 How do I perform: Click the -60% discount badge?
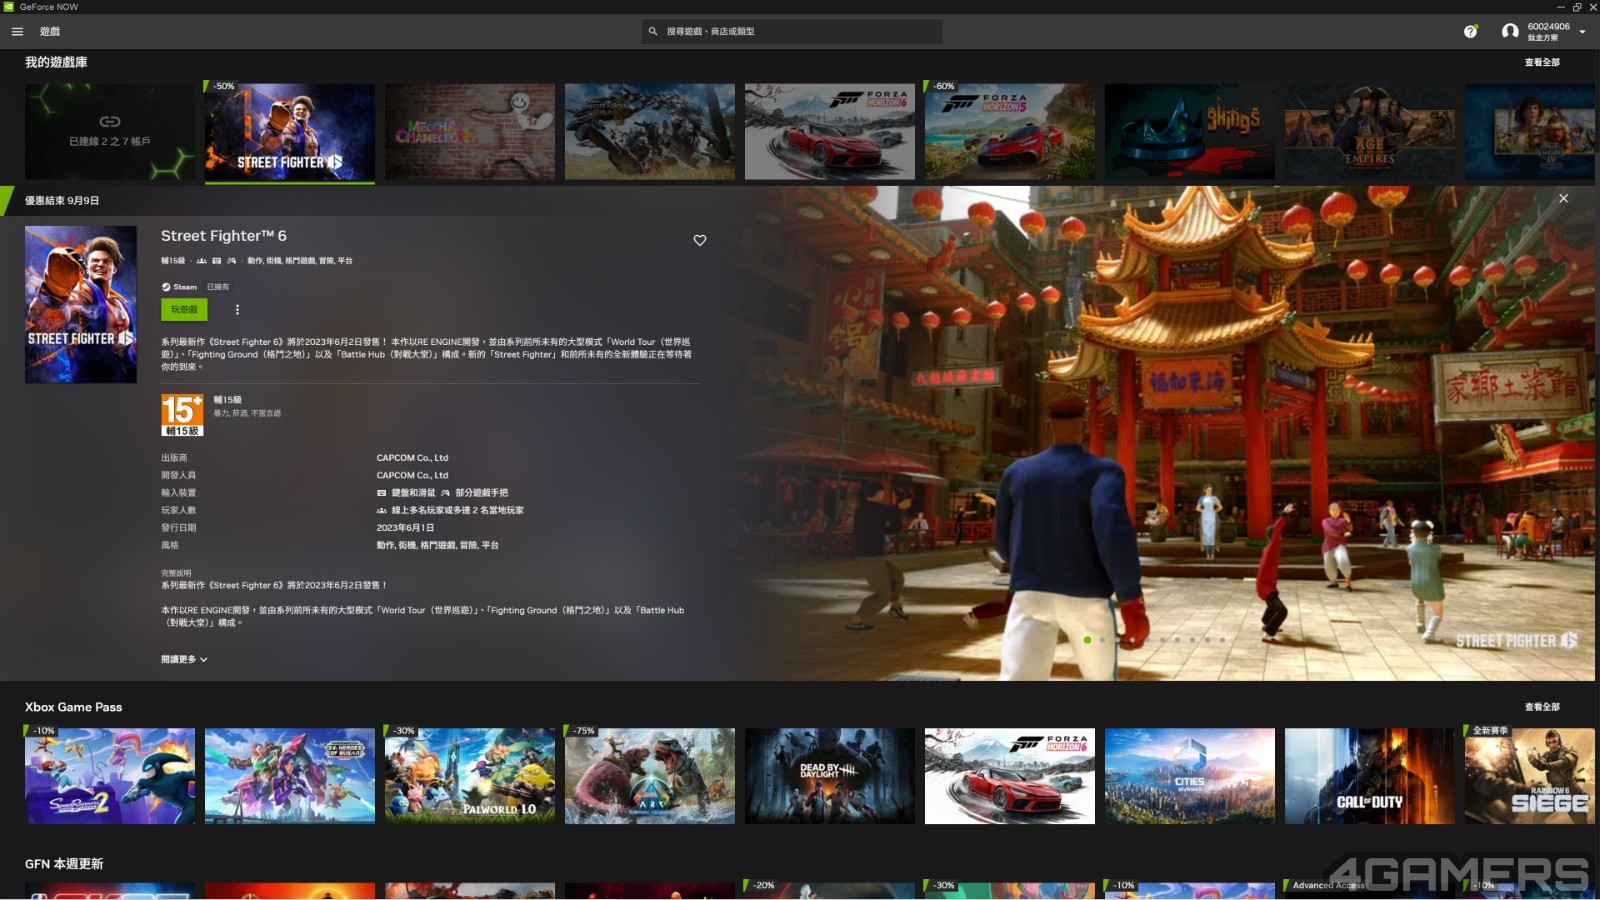tap(942, 86)
